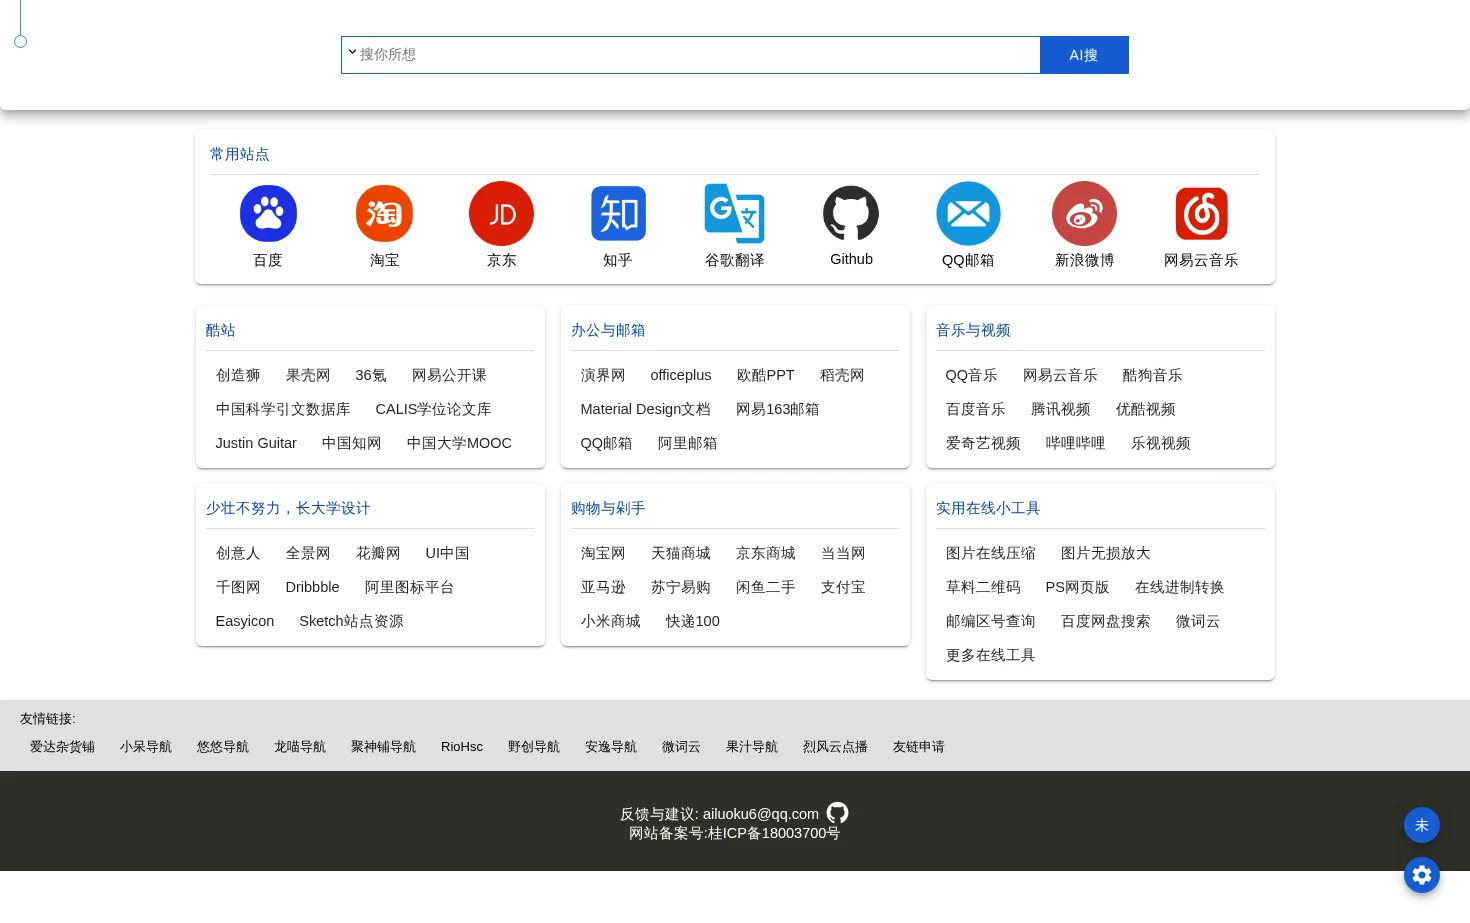Open the Zhihu blue icon
The height and width of the screenshot is (923, 1470).
click(618, 213)
